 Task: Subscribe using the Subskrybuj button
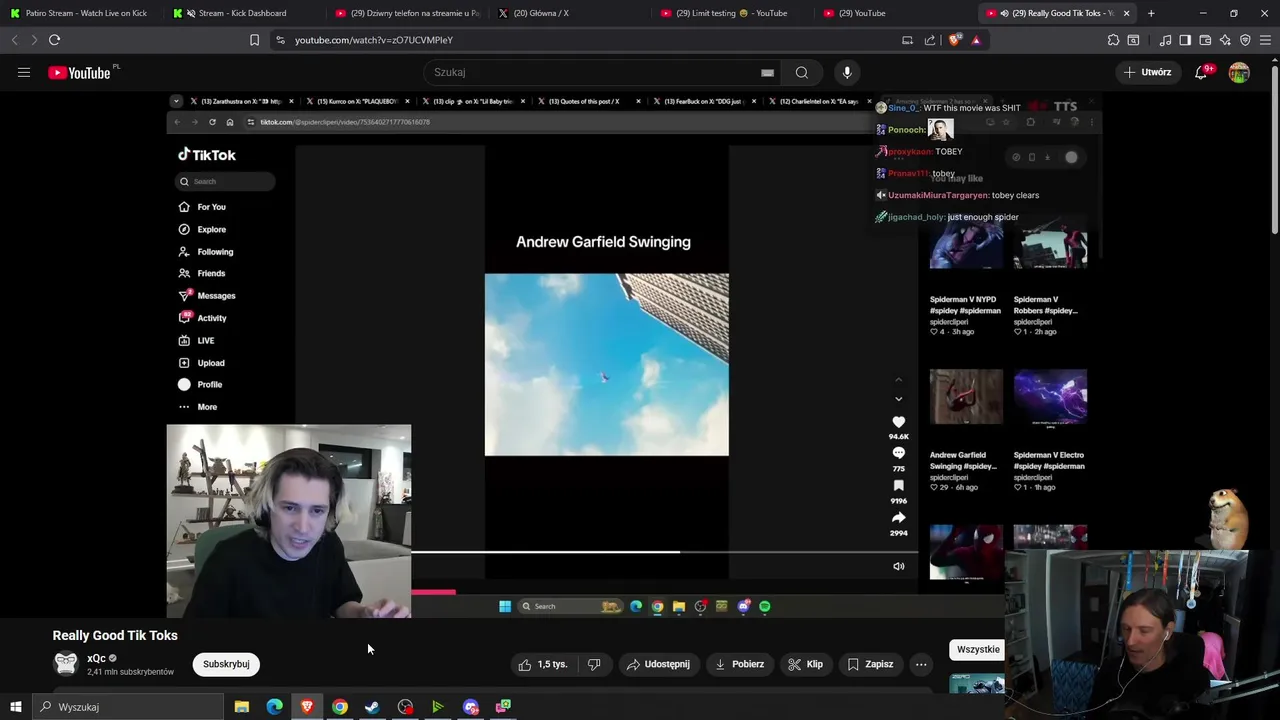[226, 664]
